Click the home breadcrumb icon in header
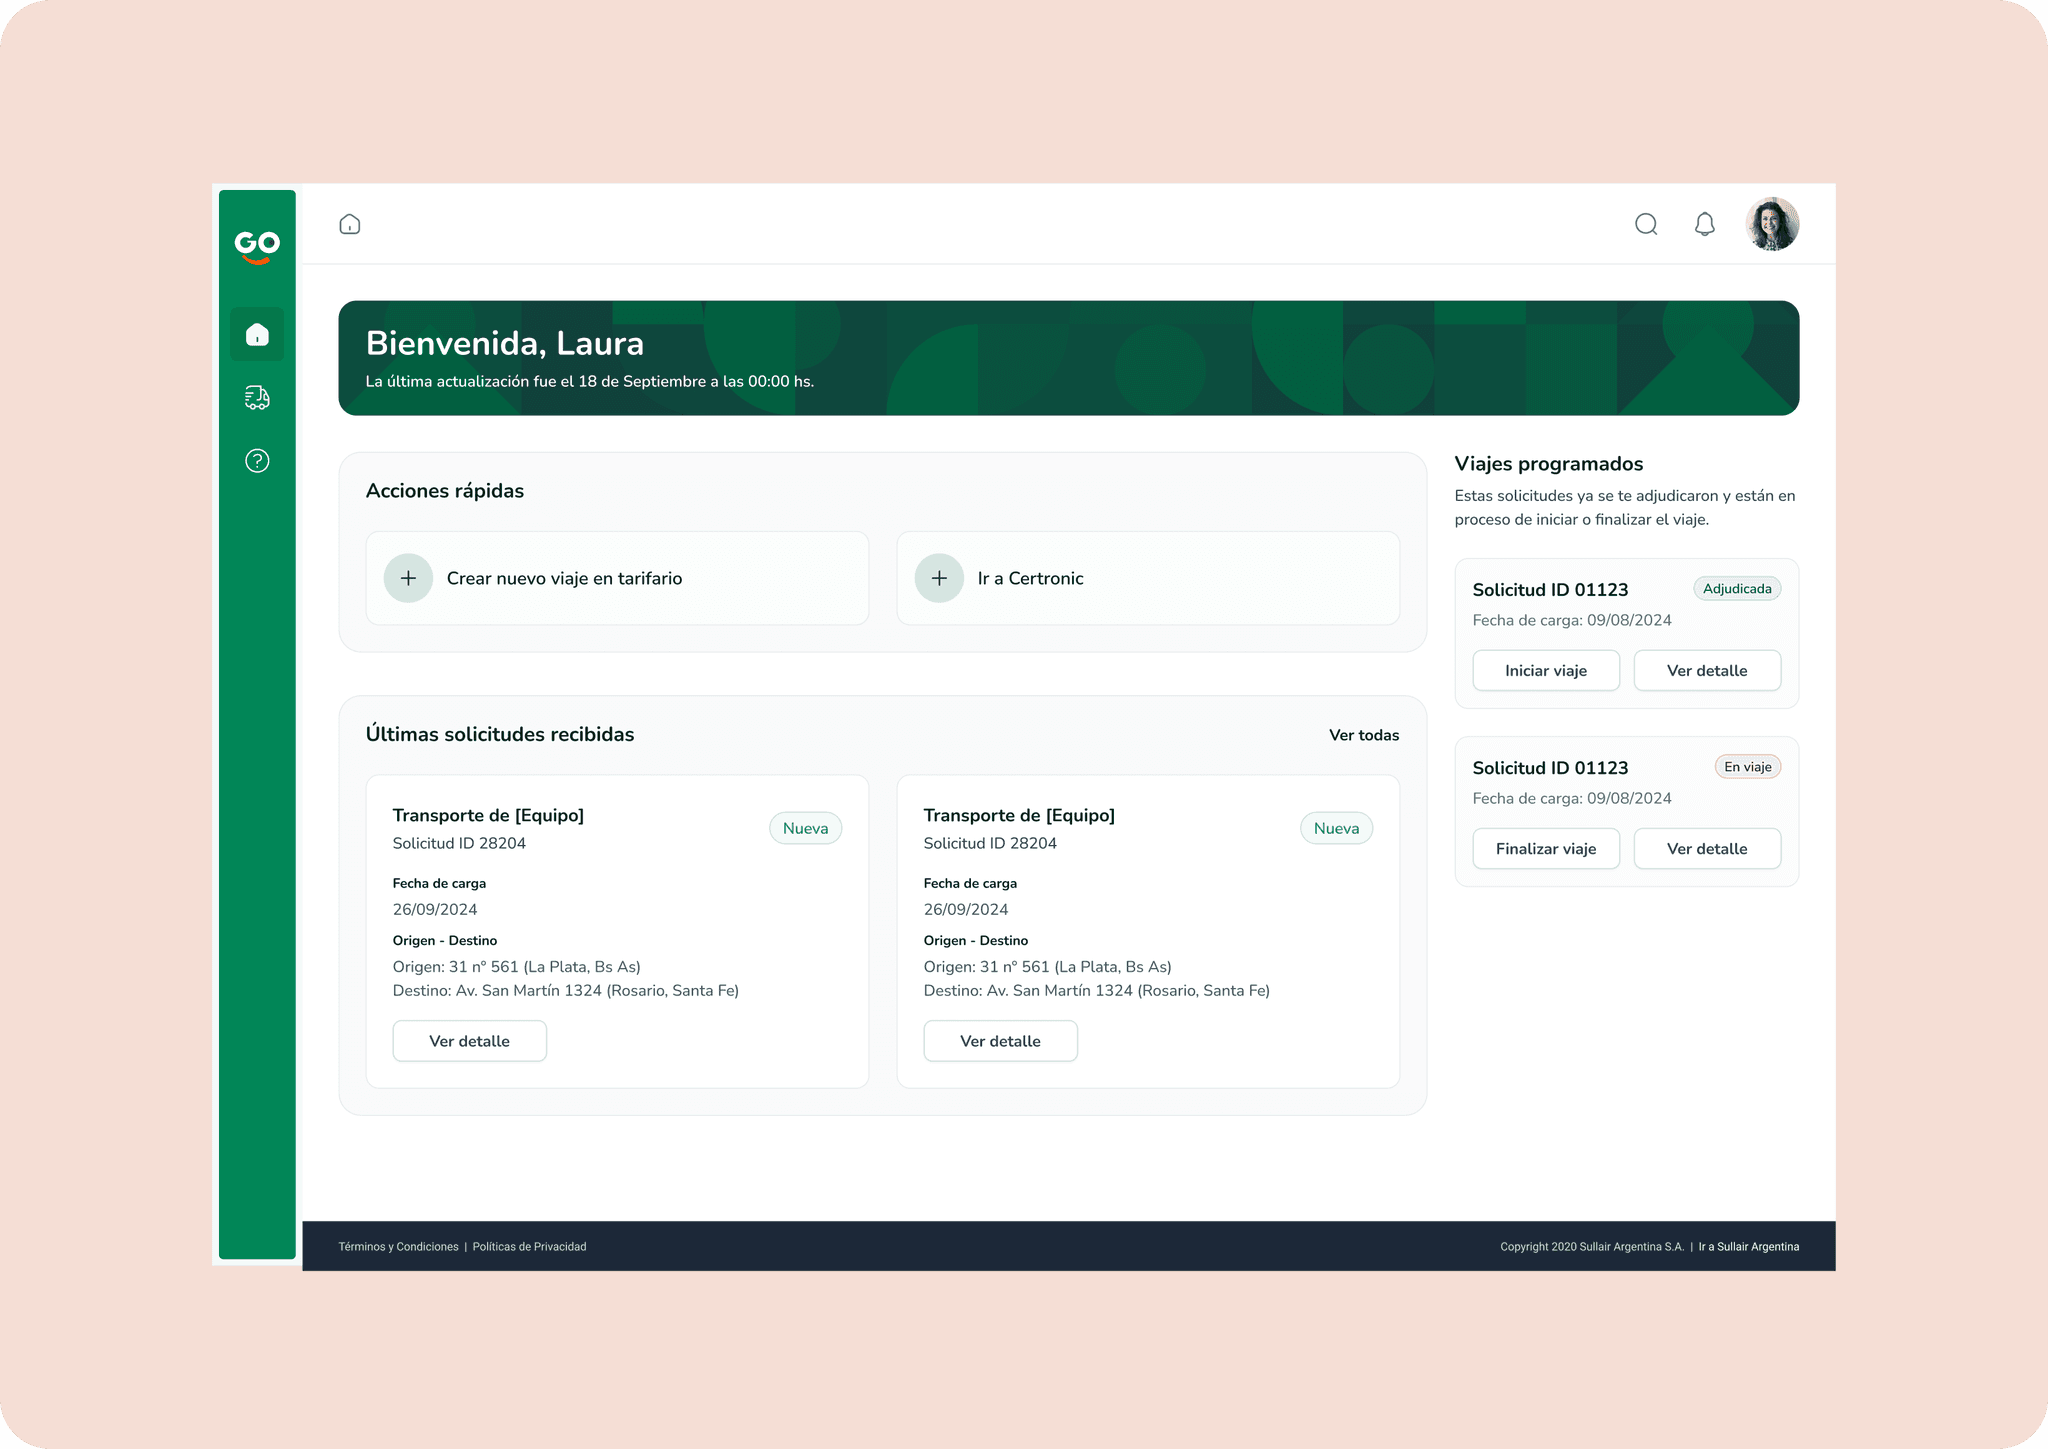 (x=350, y=224)
